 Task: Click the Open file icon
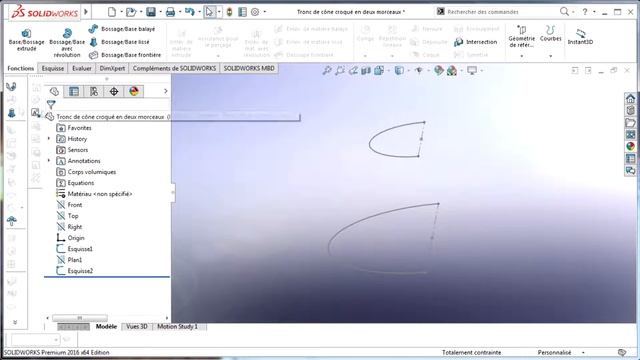(x=131, y=12)
